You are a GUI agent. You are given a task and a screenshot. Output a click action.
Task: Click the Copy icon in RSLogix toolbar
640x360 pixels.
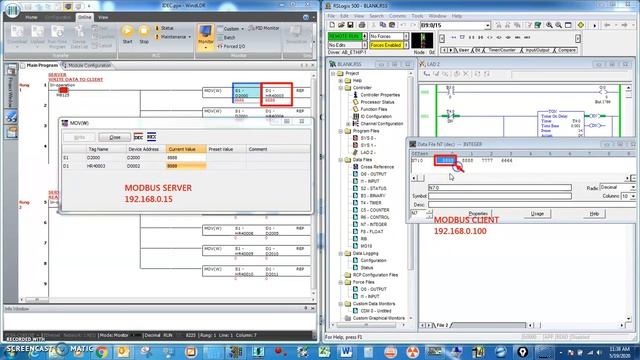click(382, 25)
